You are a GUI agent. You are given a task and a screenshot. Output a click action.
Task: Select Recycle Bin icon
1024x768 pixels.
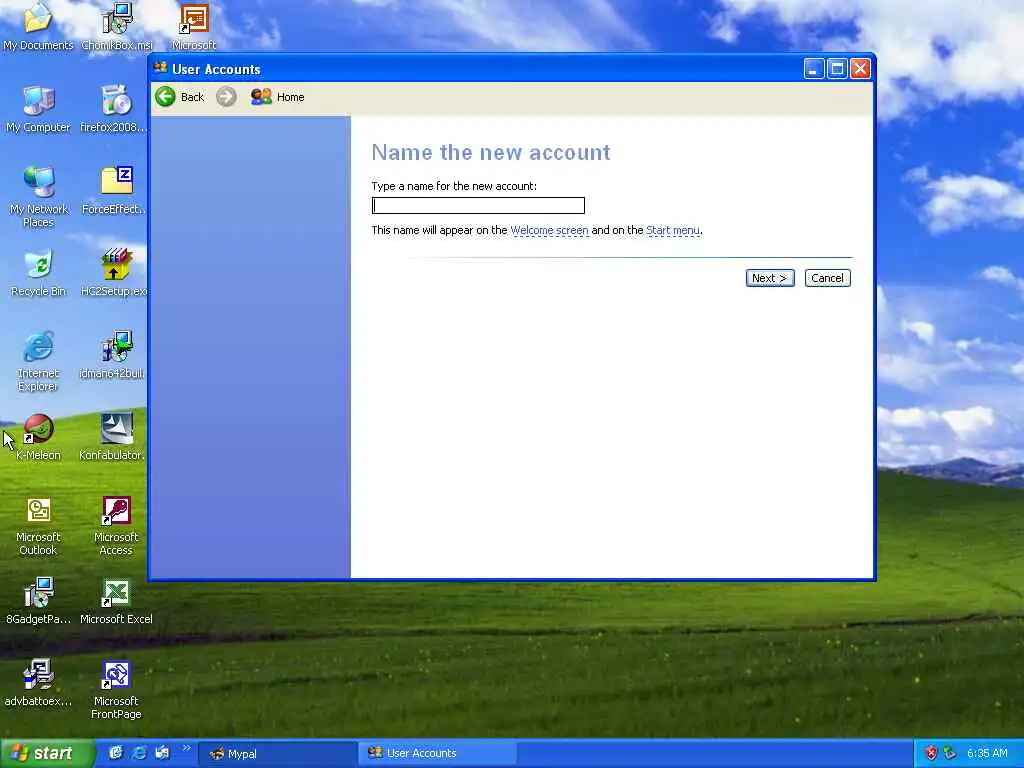(x=38, y=272)
